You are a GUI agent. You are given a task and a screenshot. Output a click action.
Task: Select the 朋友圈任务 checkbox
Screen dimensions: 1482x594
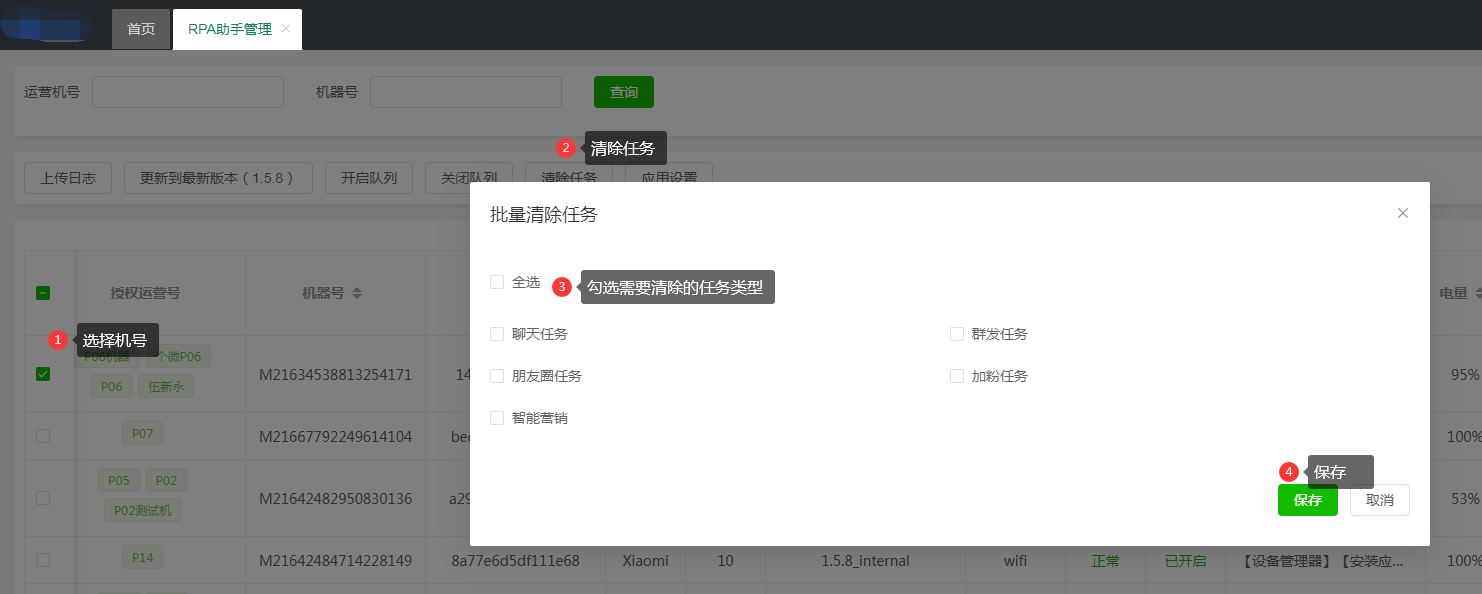click(x=497, y=376)
